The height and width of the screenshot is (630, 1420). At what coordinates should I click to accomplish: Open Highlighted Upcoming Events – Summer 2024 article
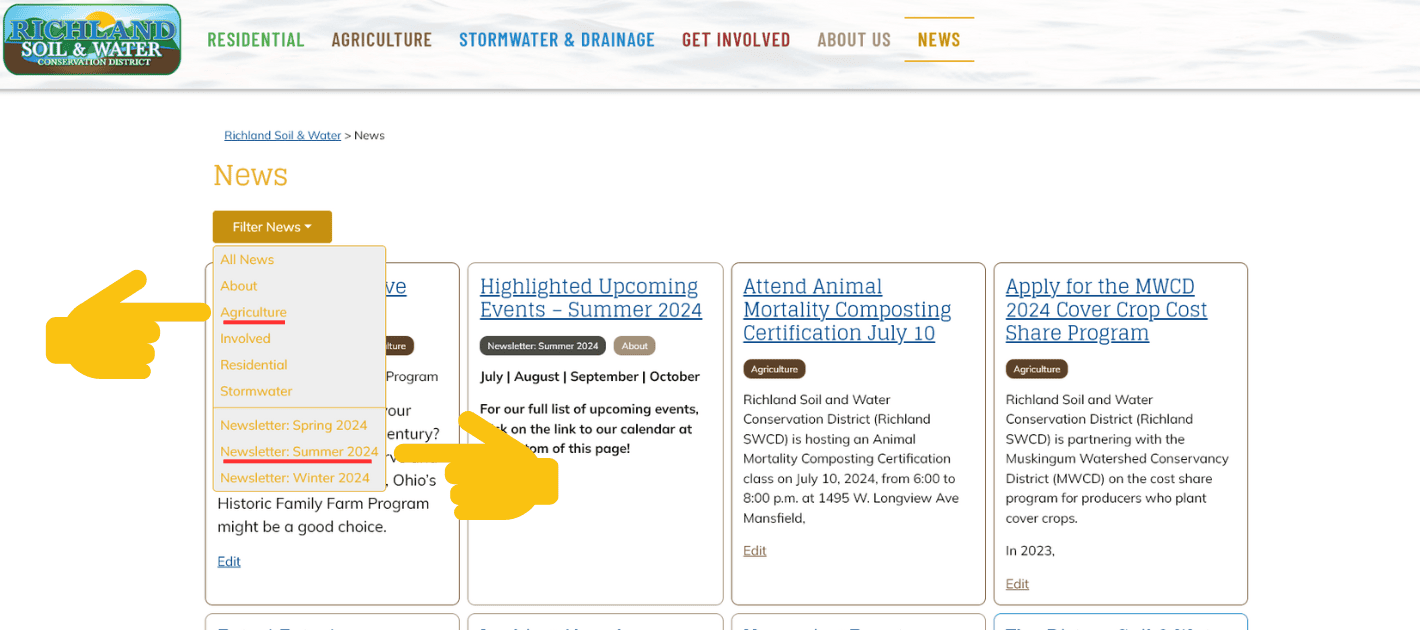[591, 298]
